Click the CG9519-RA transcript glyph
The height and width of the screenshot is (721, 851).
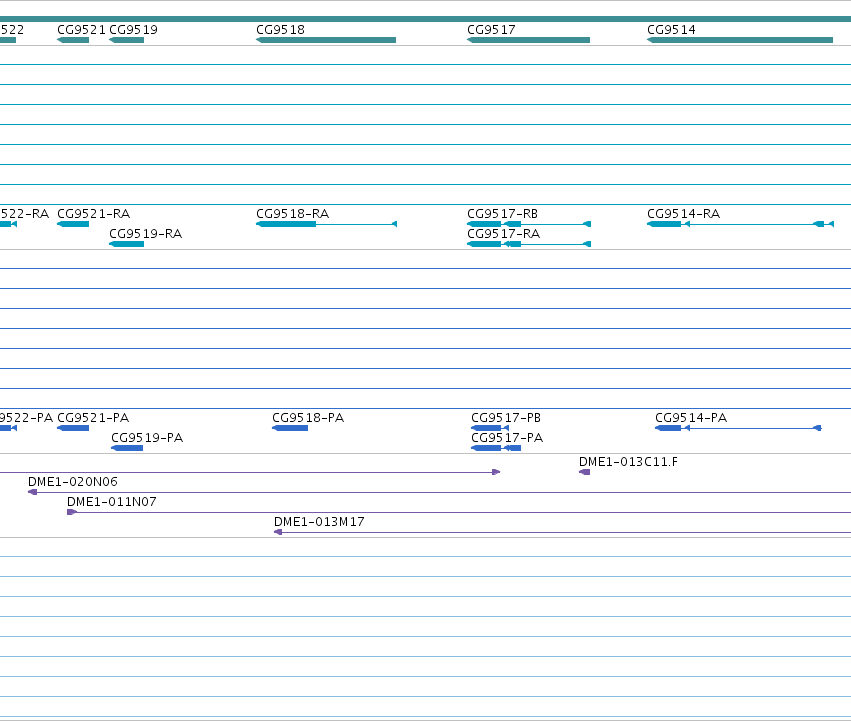click(x=126, y=244)
